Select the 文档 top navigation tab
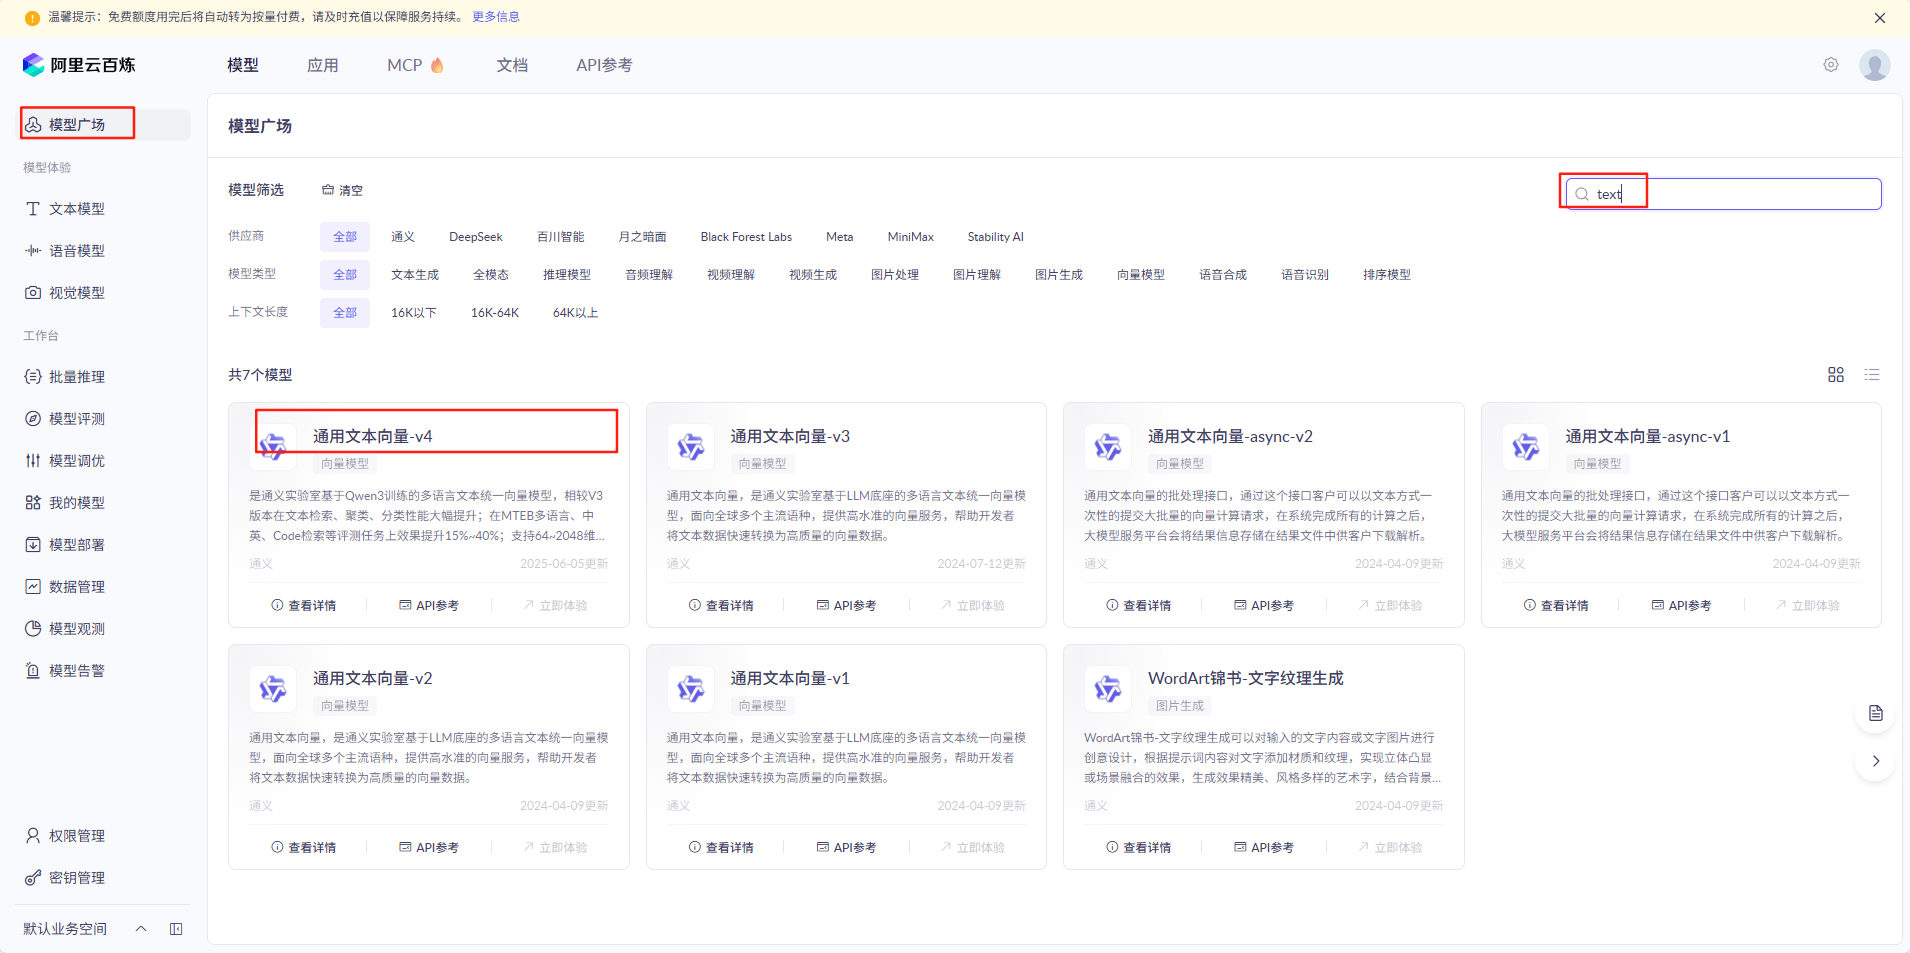Image resolution: width=1910 pixels, height=953 pixels. click(512, 65)
